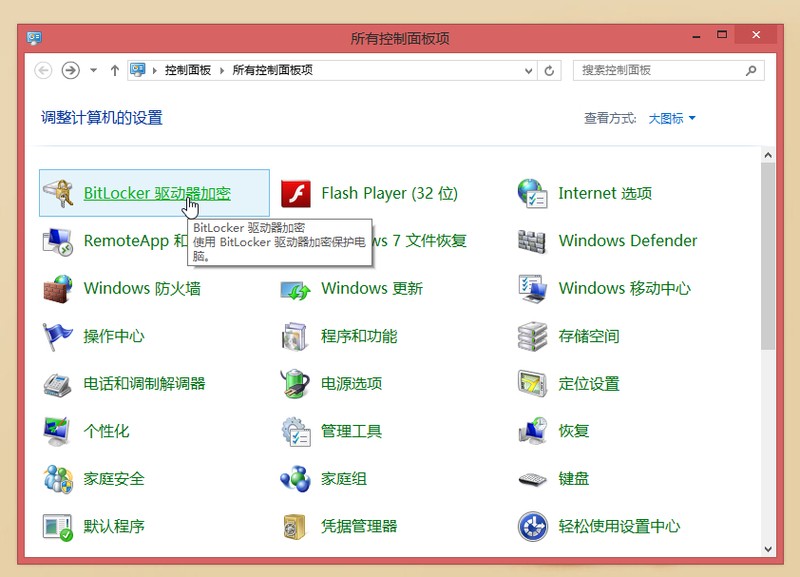Open the Windows 防火墙 brick wall icon

click(x=58, y=289)
